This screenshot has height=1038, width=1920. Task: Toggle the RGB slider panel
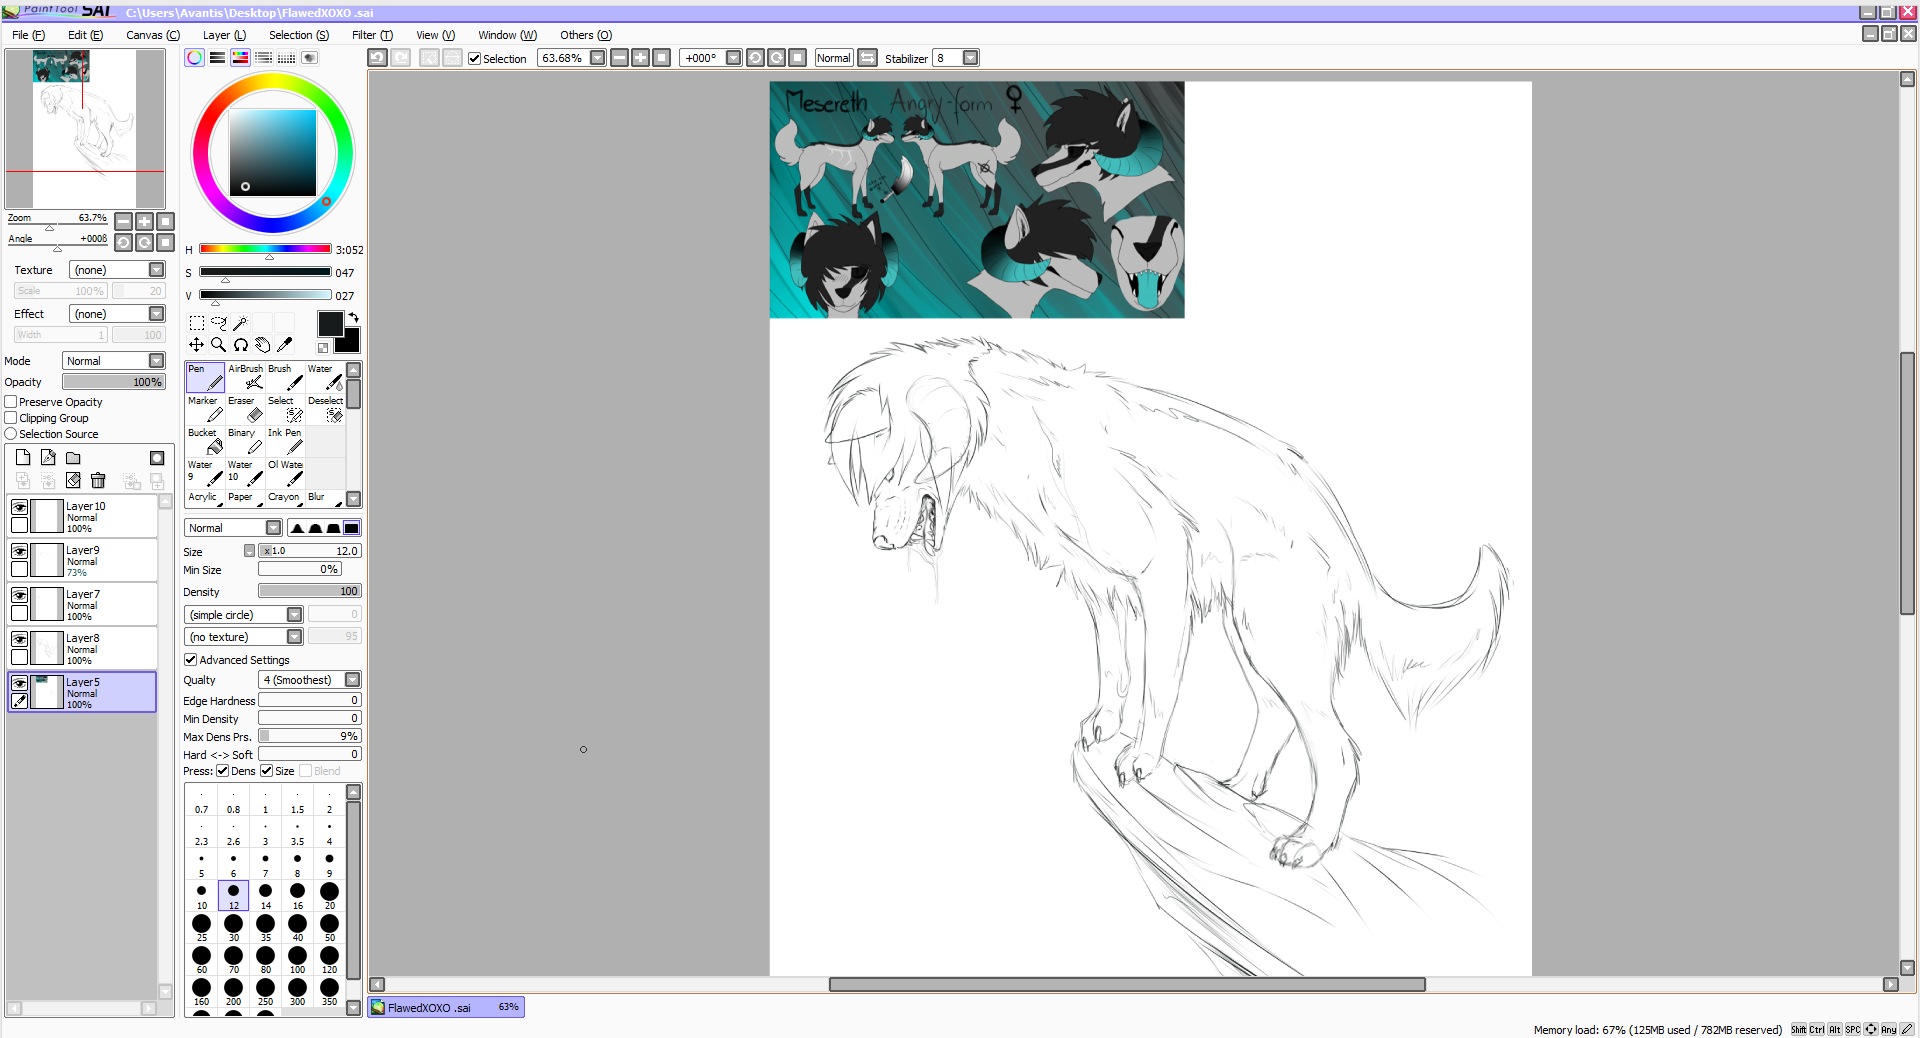pos(217,58)
